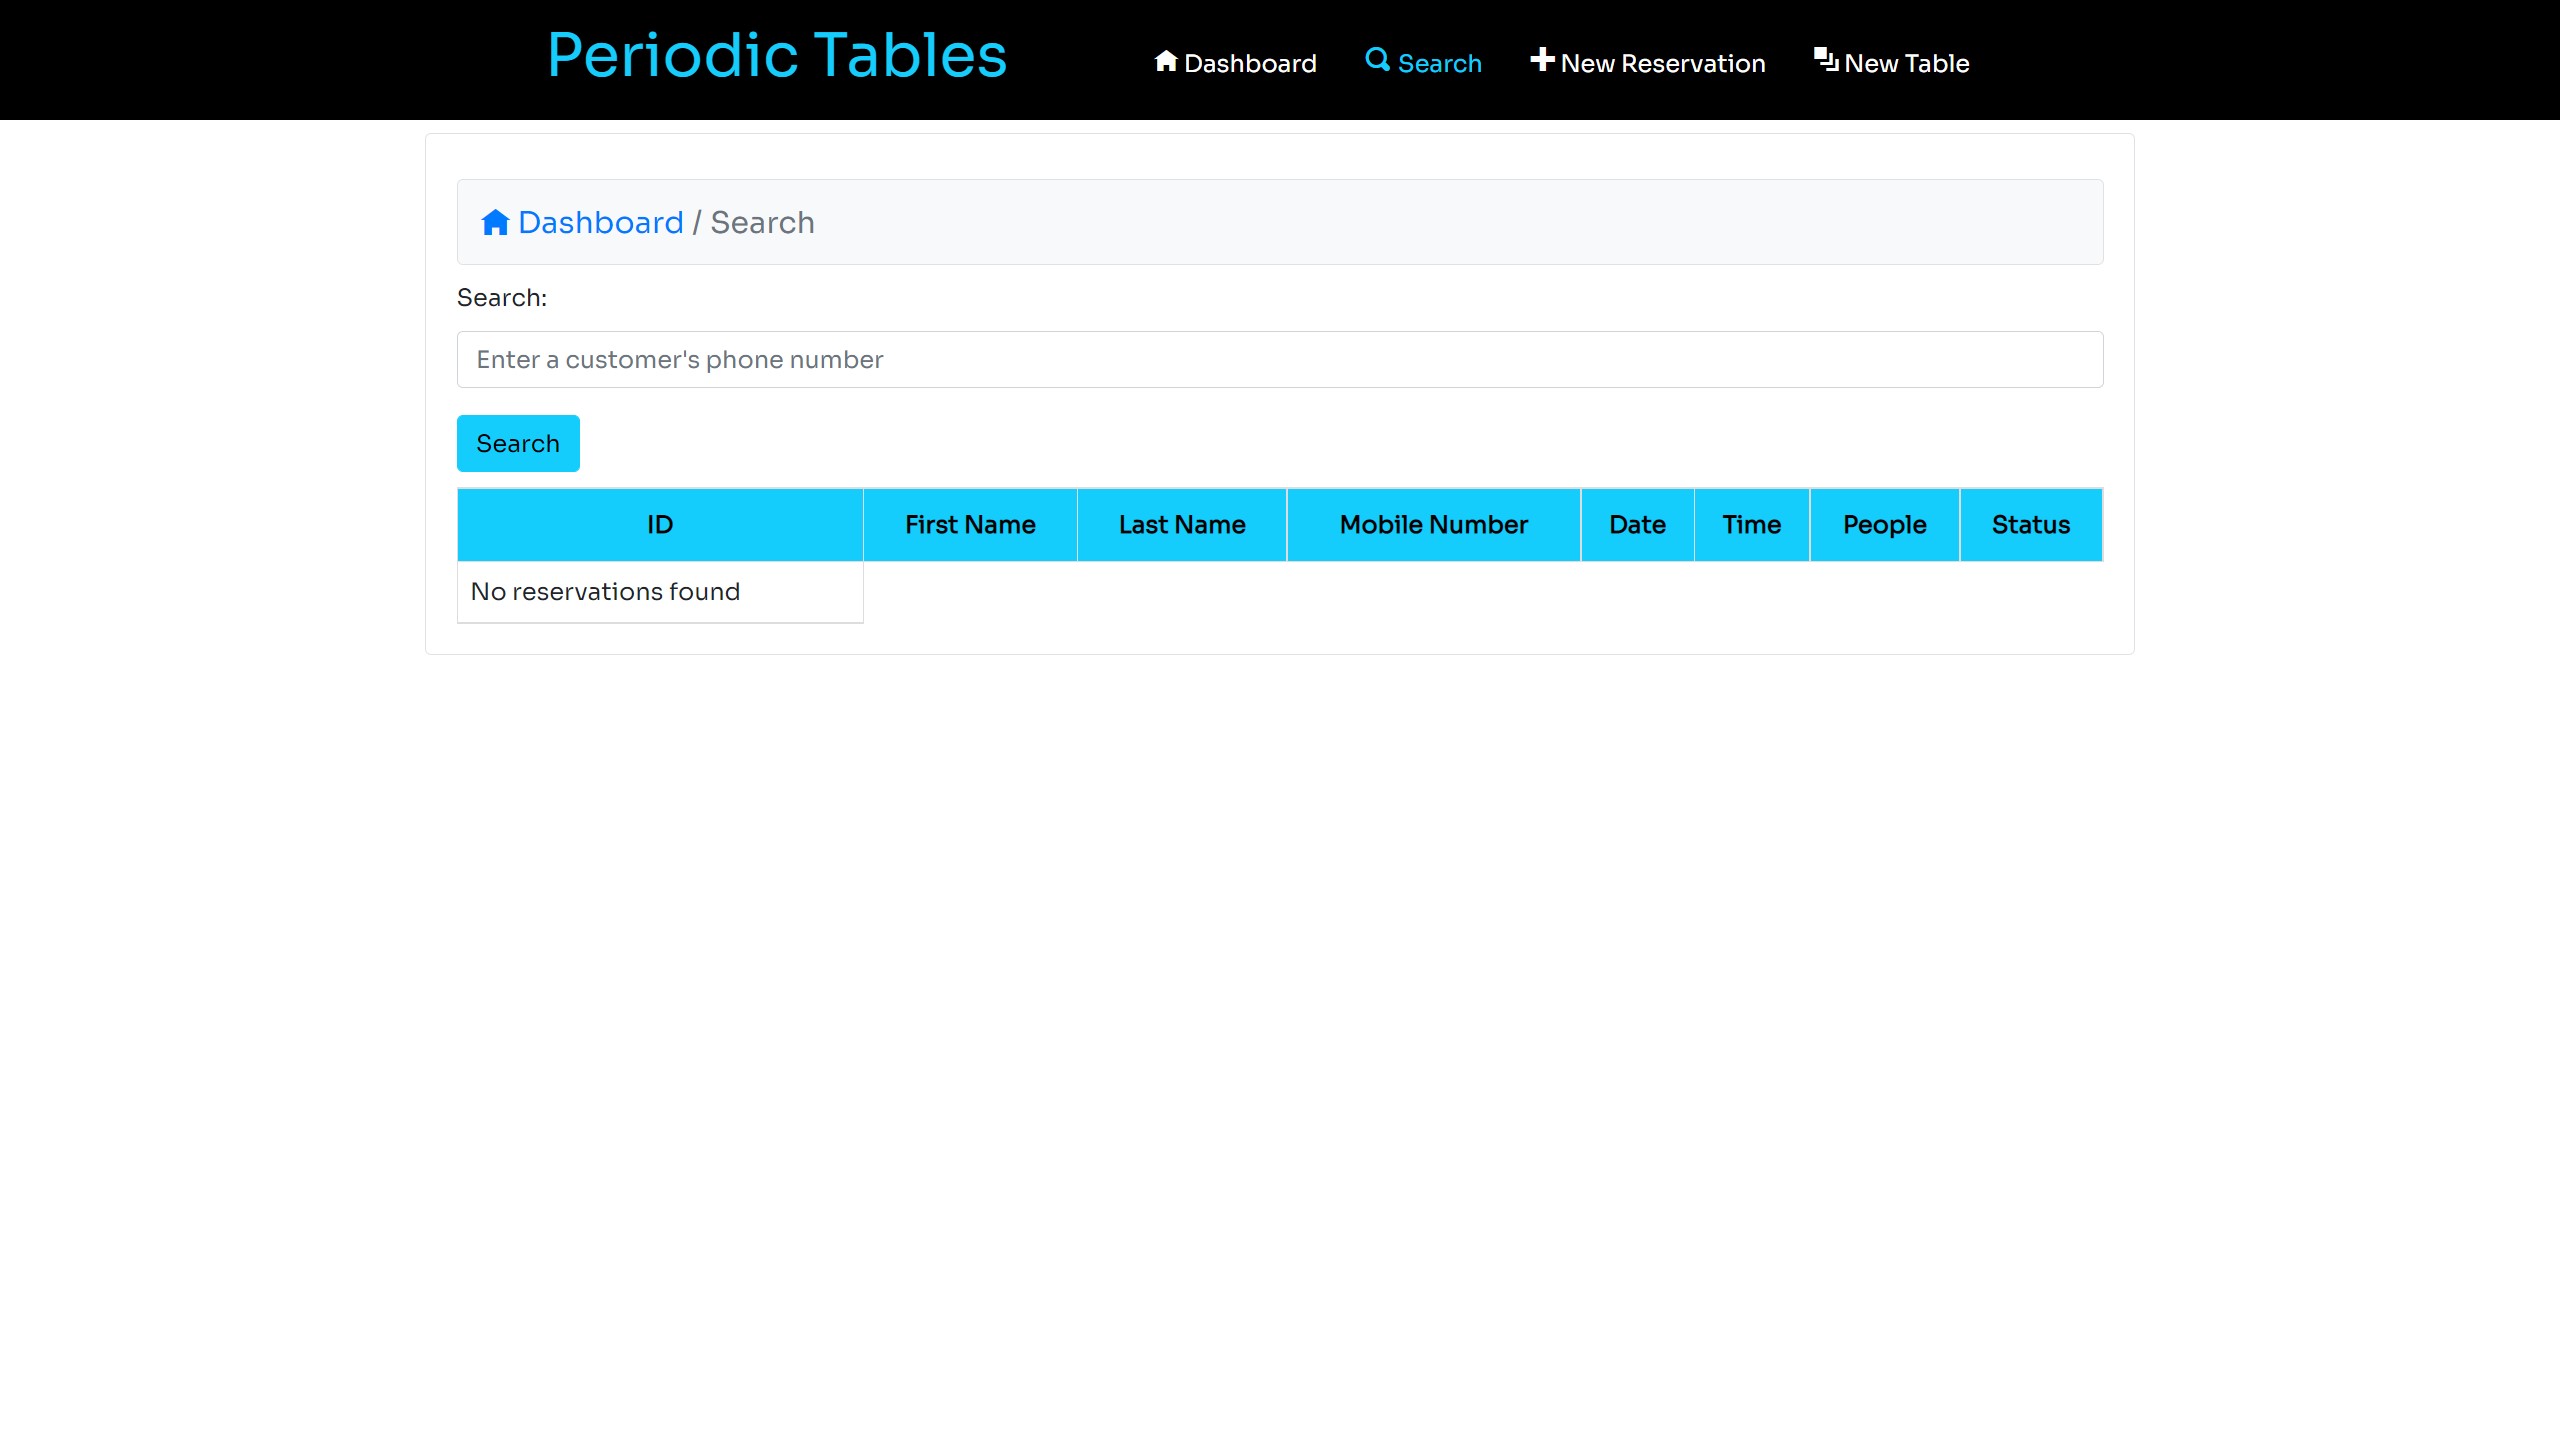2560x1440 pixels.
Task: Click the Dashboard breadcrumb home icon
Action: [x=496, y=222]
